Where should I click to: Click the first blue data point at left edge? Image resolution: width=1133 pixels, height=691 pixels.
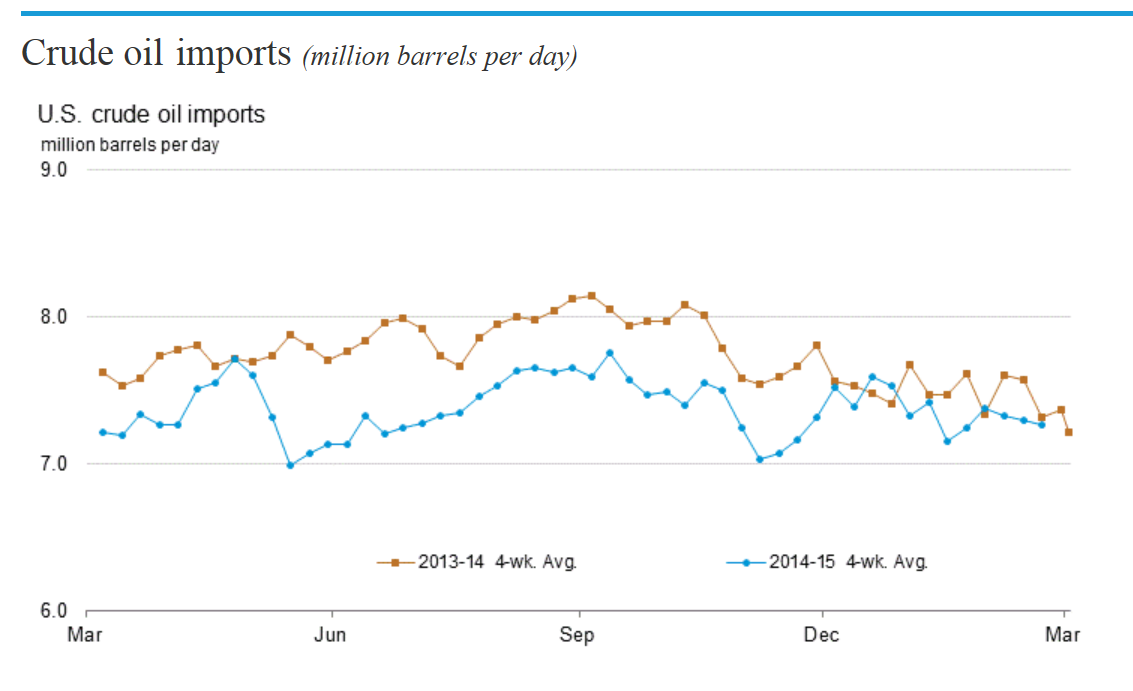click(x=102, y=432)
